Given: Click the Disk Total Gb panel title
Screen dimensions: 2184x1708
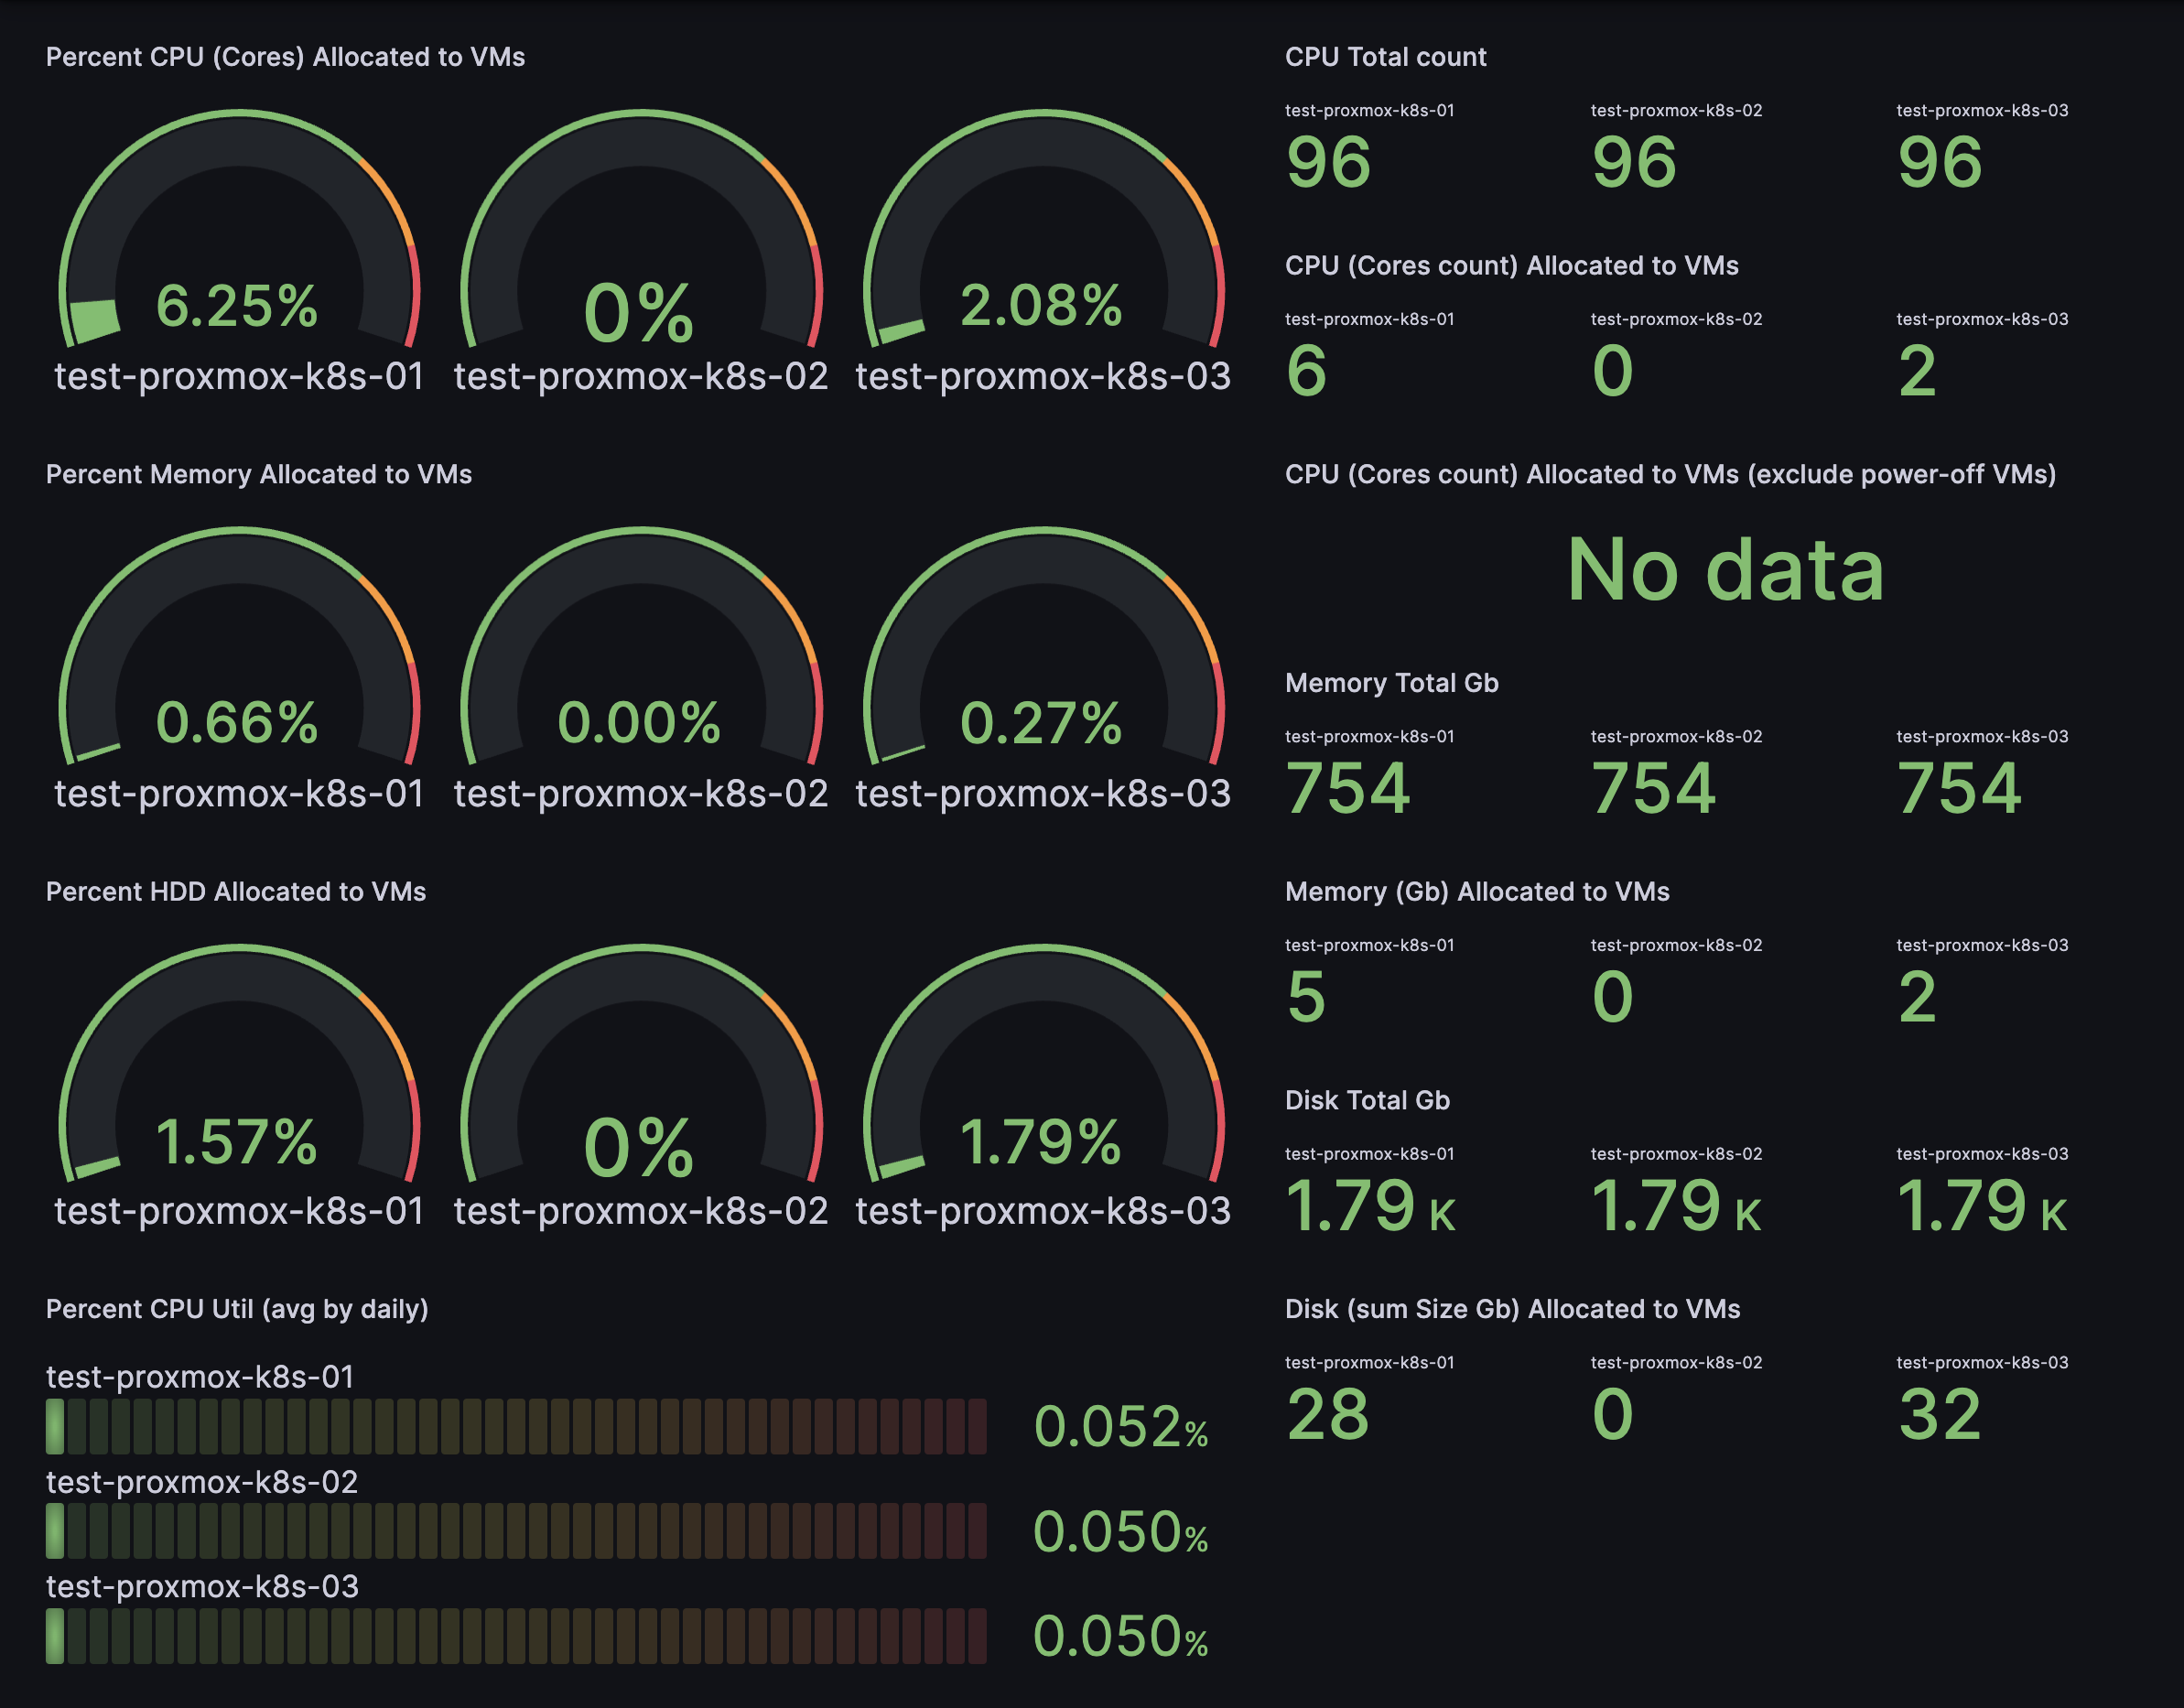Looking at the screenshot, I should tap(1366, 1100).
